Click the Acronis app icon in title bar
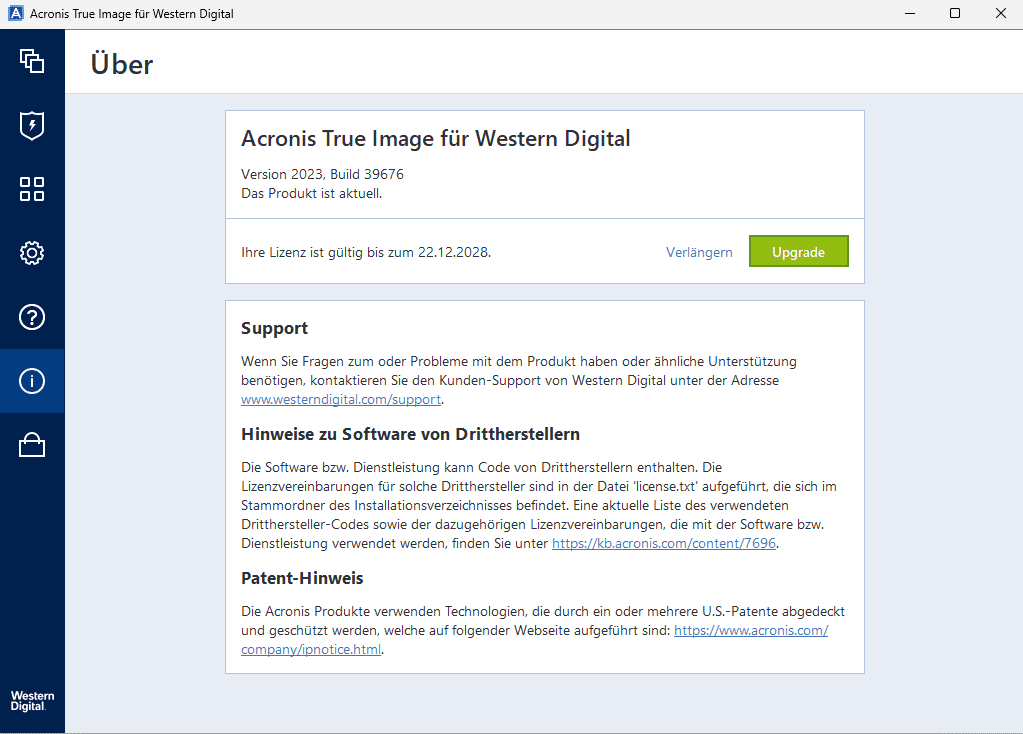 16,13
